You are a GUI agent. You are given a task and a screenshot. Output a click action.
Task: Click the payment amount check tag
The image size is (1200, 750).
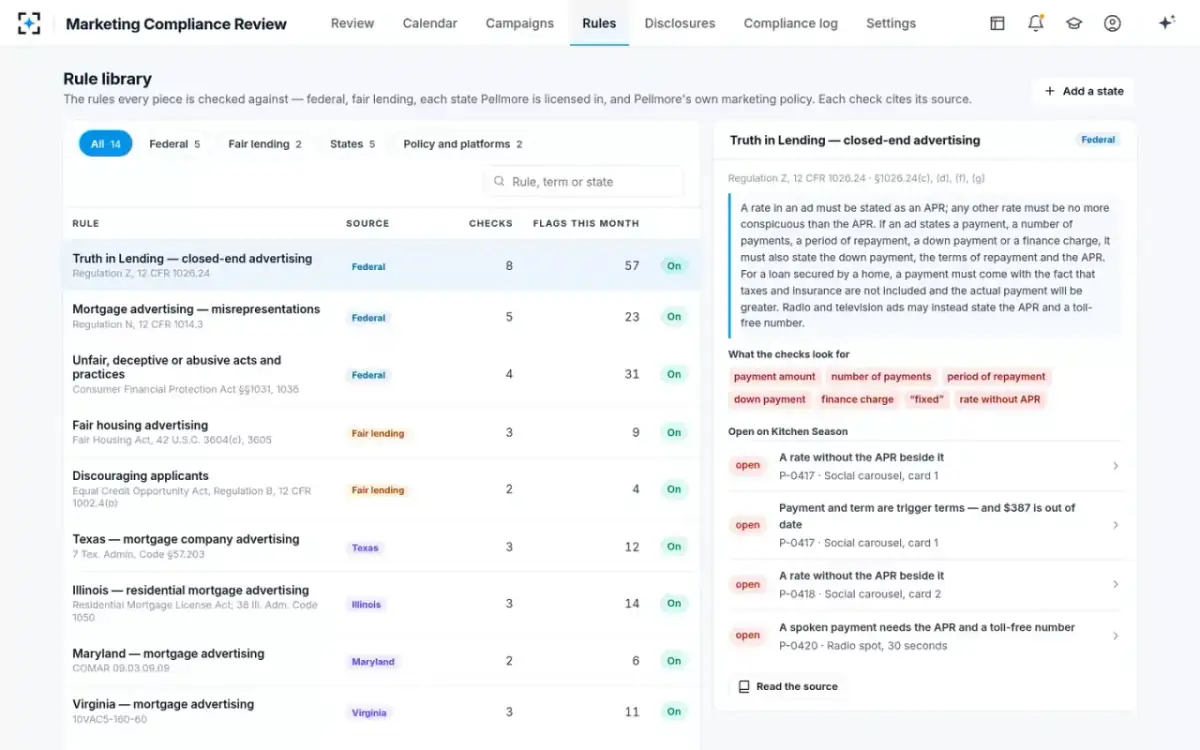(775, 377)
